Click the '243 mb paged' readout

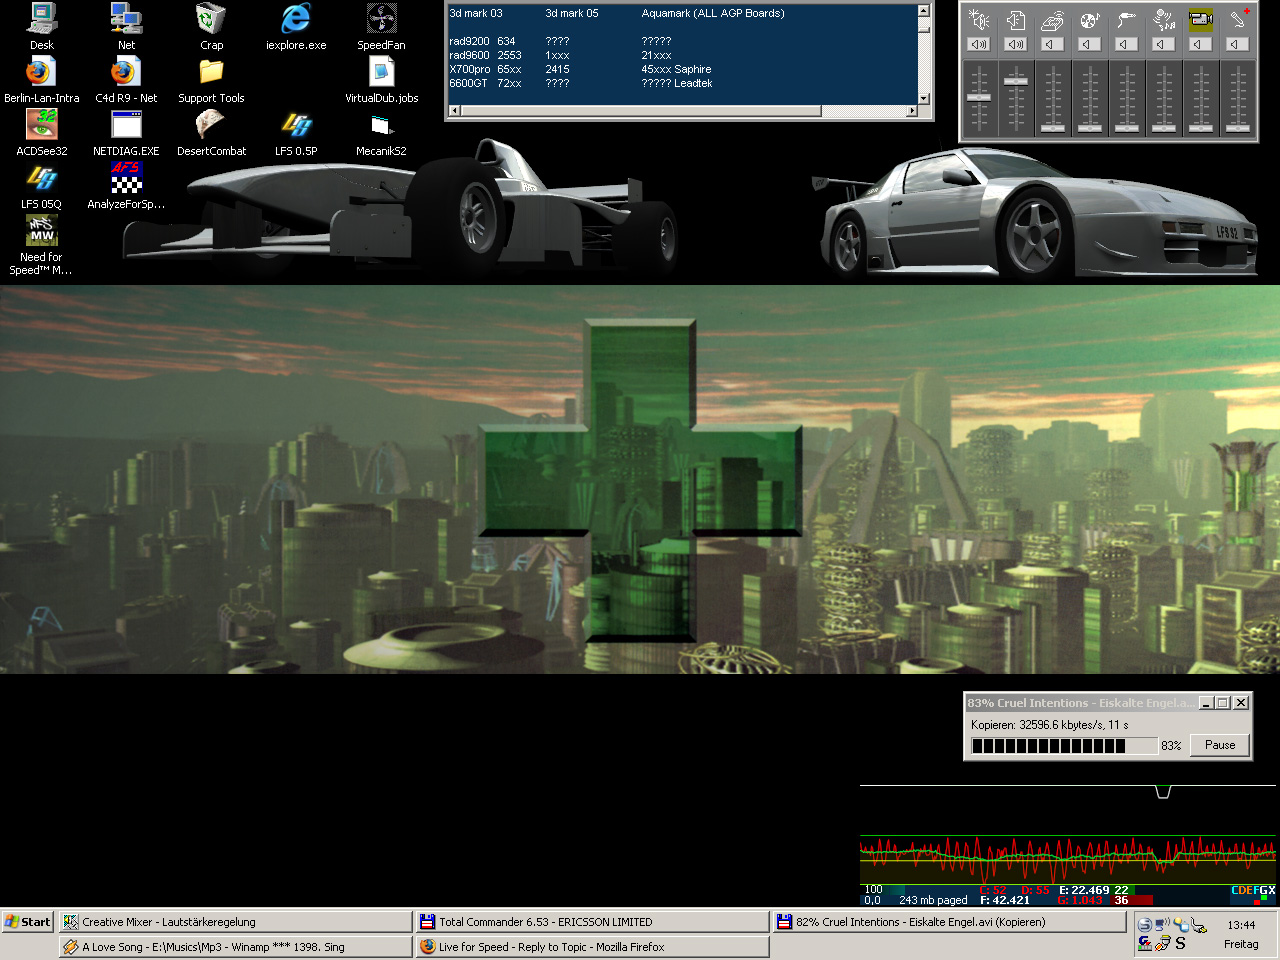point(933,900)
